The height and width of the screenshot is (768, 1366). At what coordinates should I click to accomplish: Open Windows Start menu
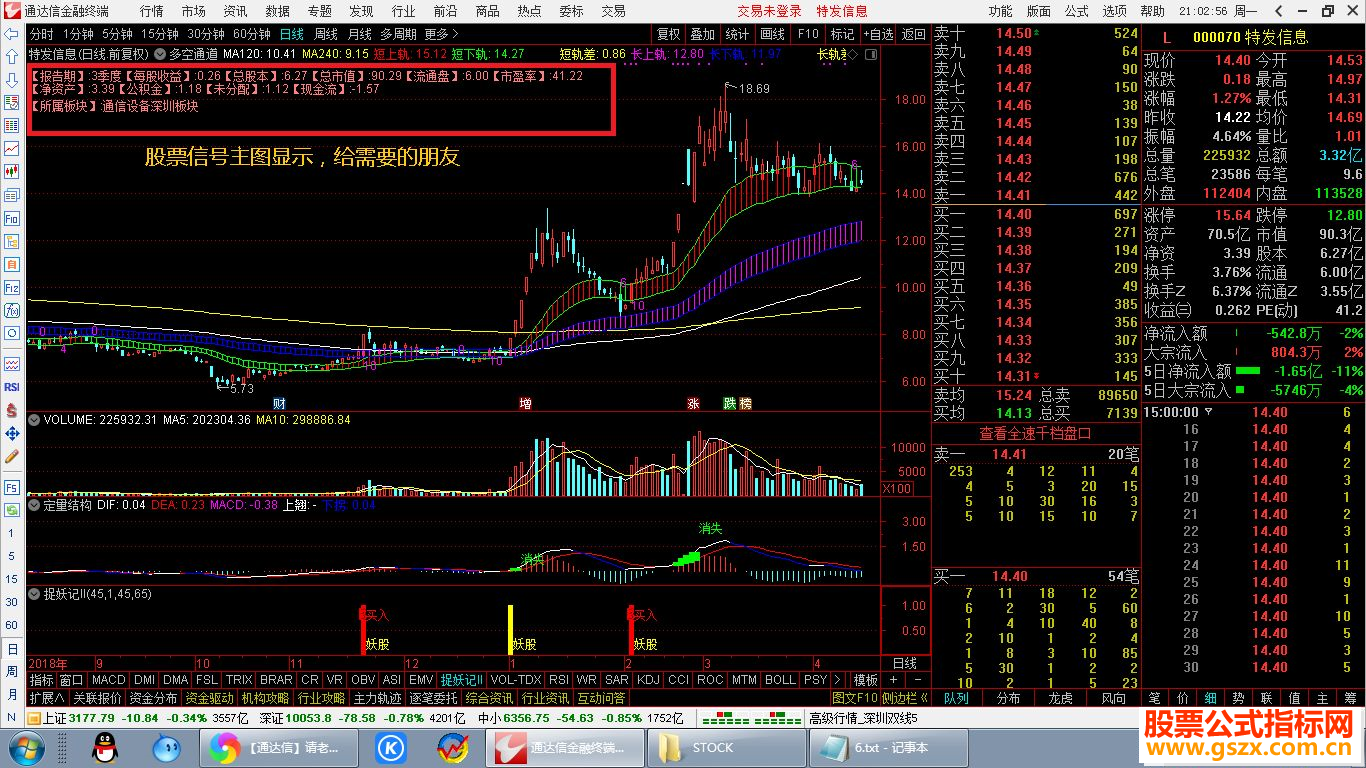tap(25, 747)
